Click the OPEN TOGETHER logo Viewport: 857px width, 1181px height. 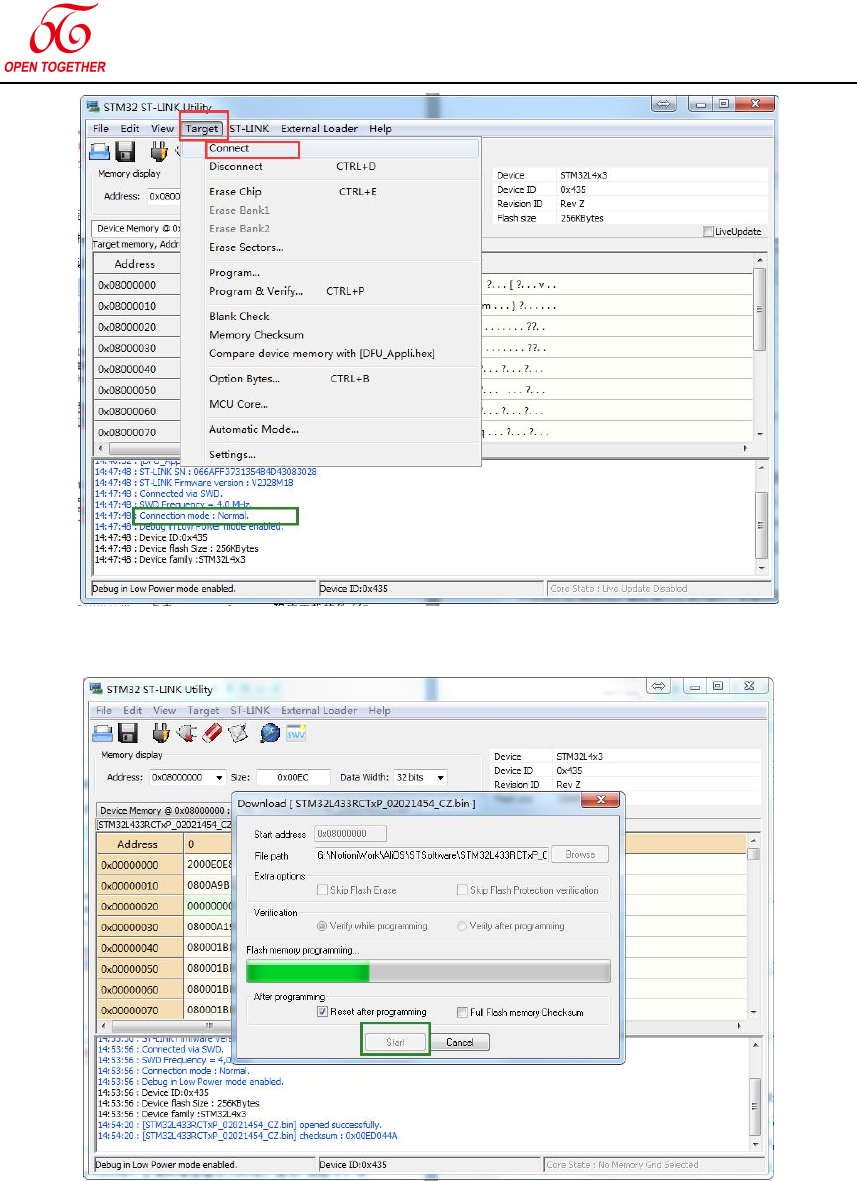[56, 38]
